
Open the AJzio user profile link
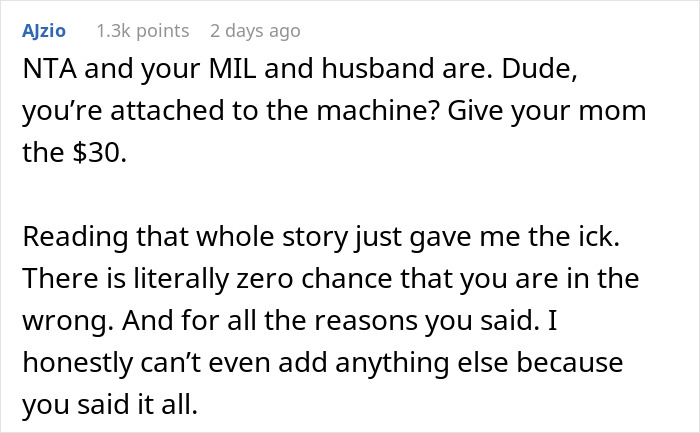point(46,31)
